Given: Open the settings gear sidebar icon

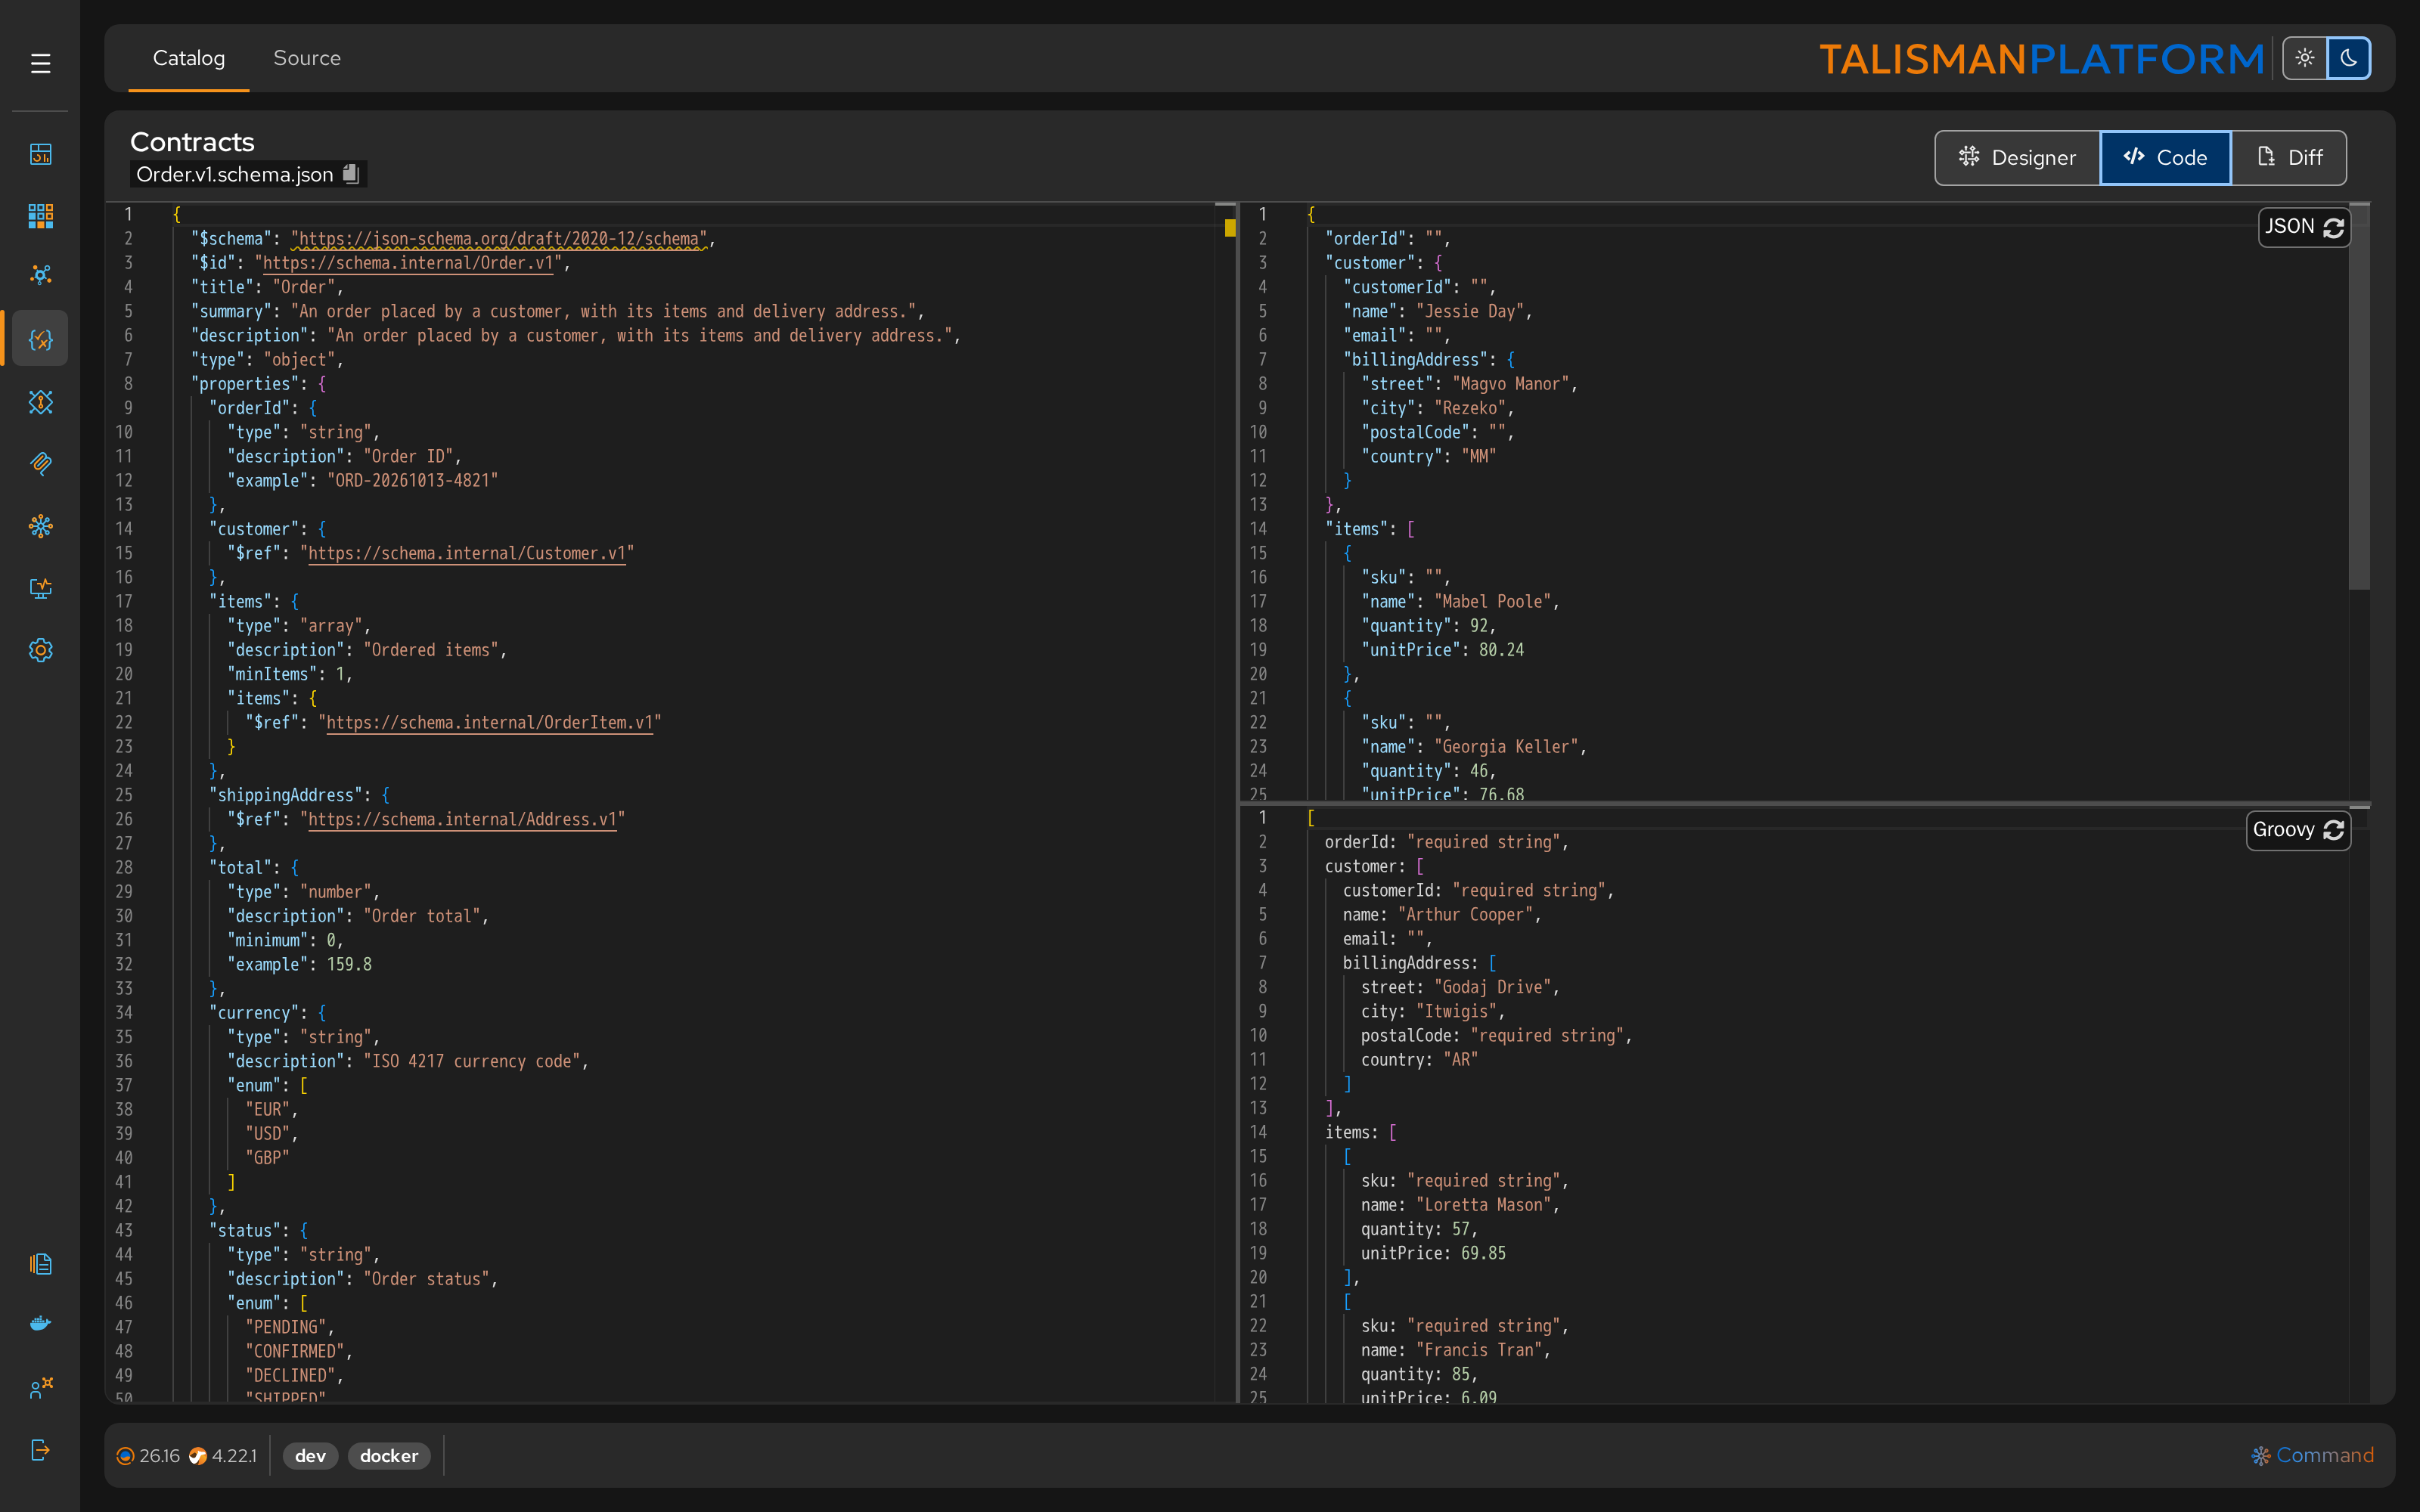Looking at the screenshot, I should click(x=40, y=650).
